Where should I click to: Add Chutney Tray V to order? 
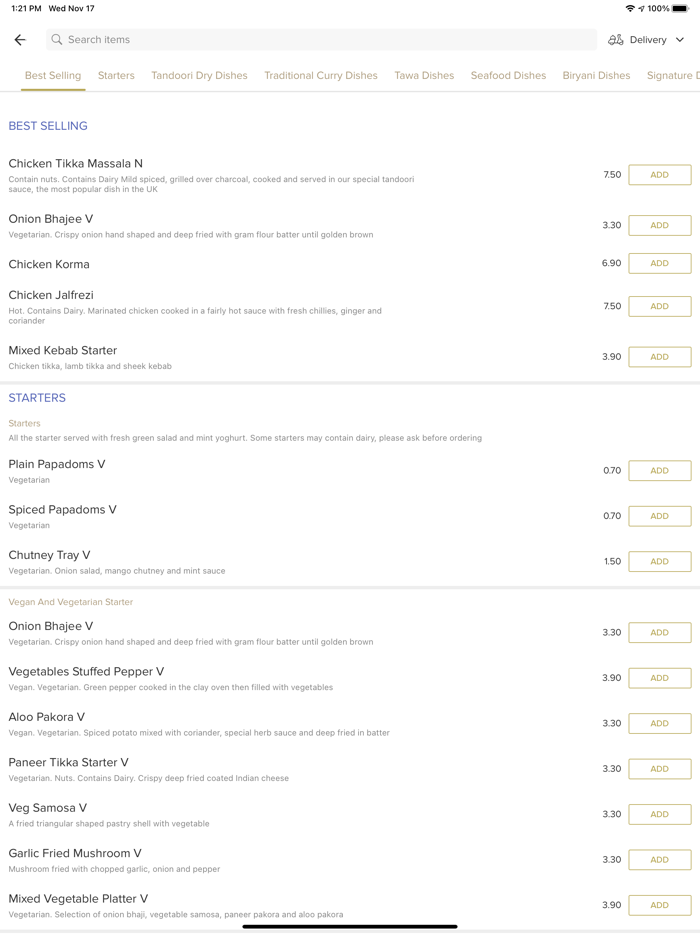tap(659, 561)
